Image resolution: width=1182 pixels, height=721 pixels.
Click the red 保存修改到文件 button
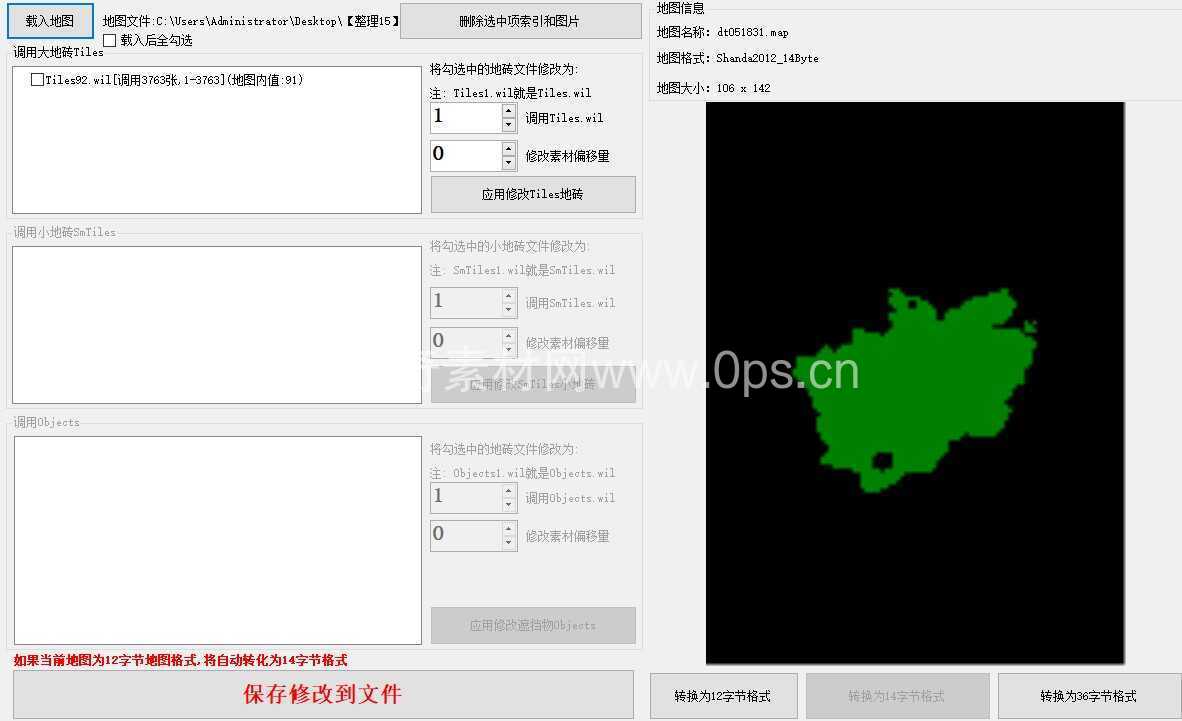click(x=323, y=694)
